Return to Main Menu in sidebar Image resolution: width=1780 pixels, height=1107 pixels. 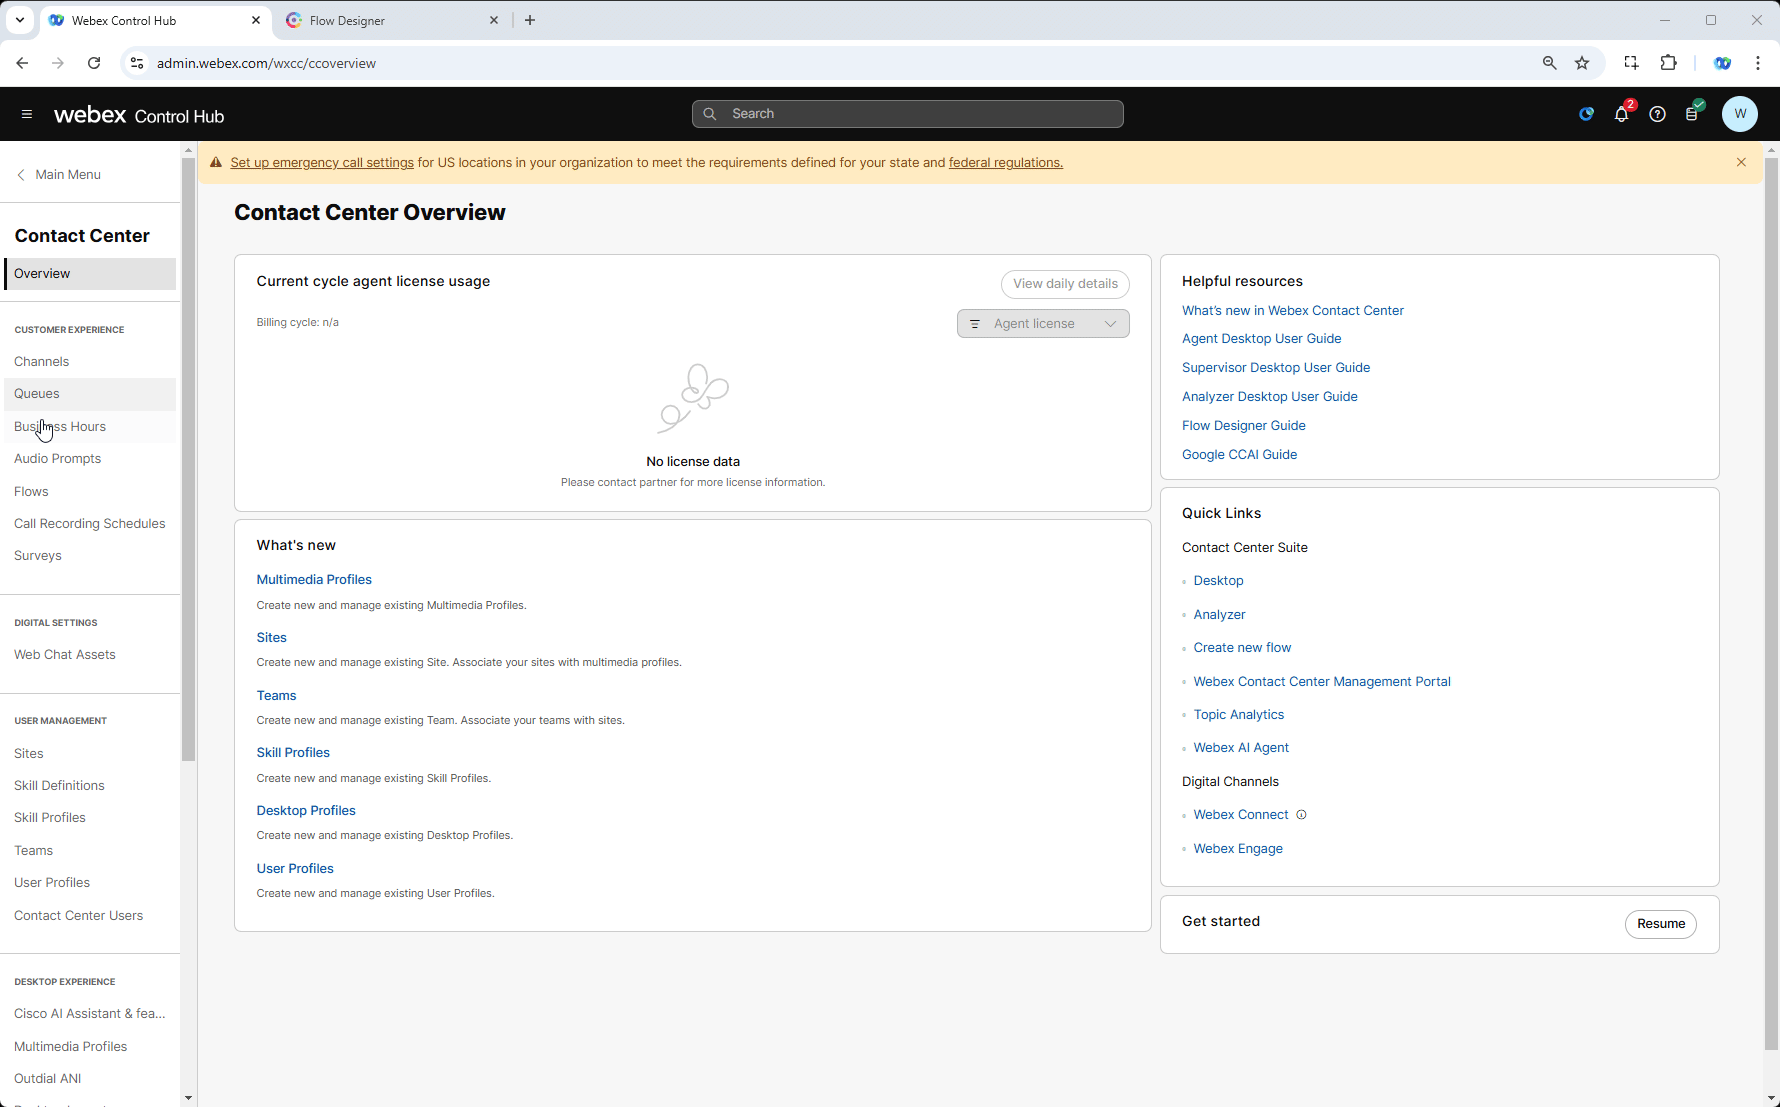pos(59,174)
